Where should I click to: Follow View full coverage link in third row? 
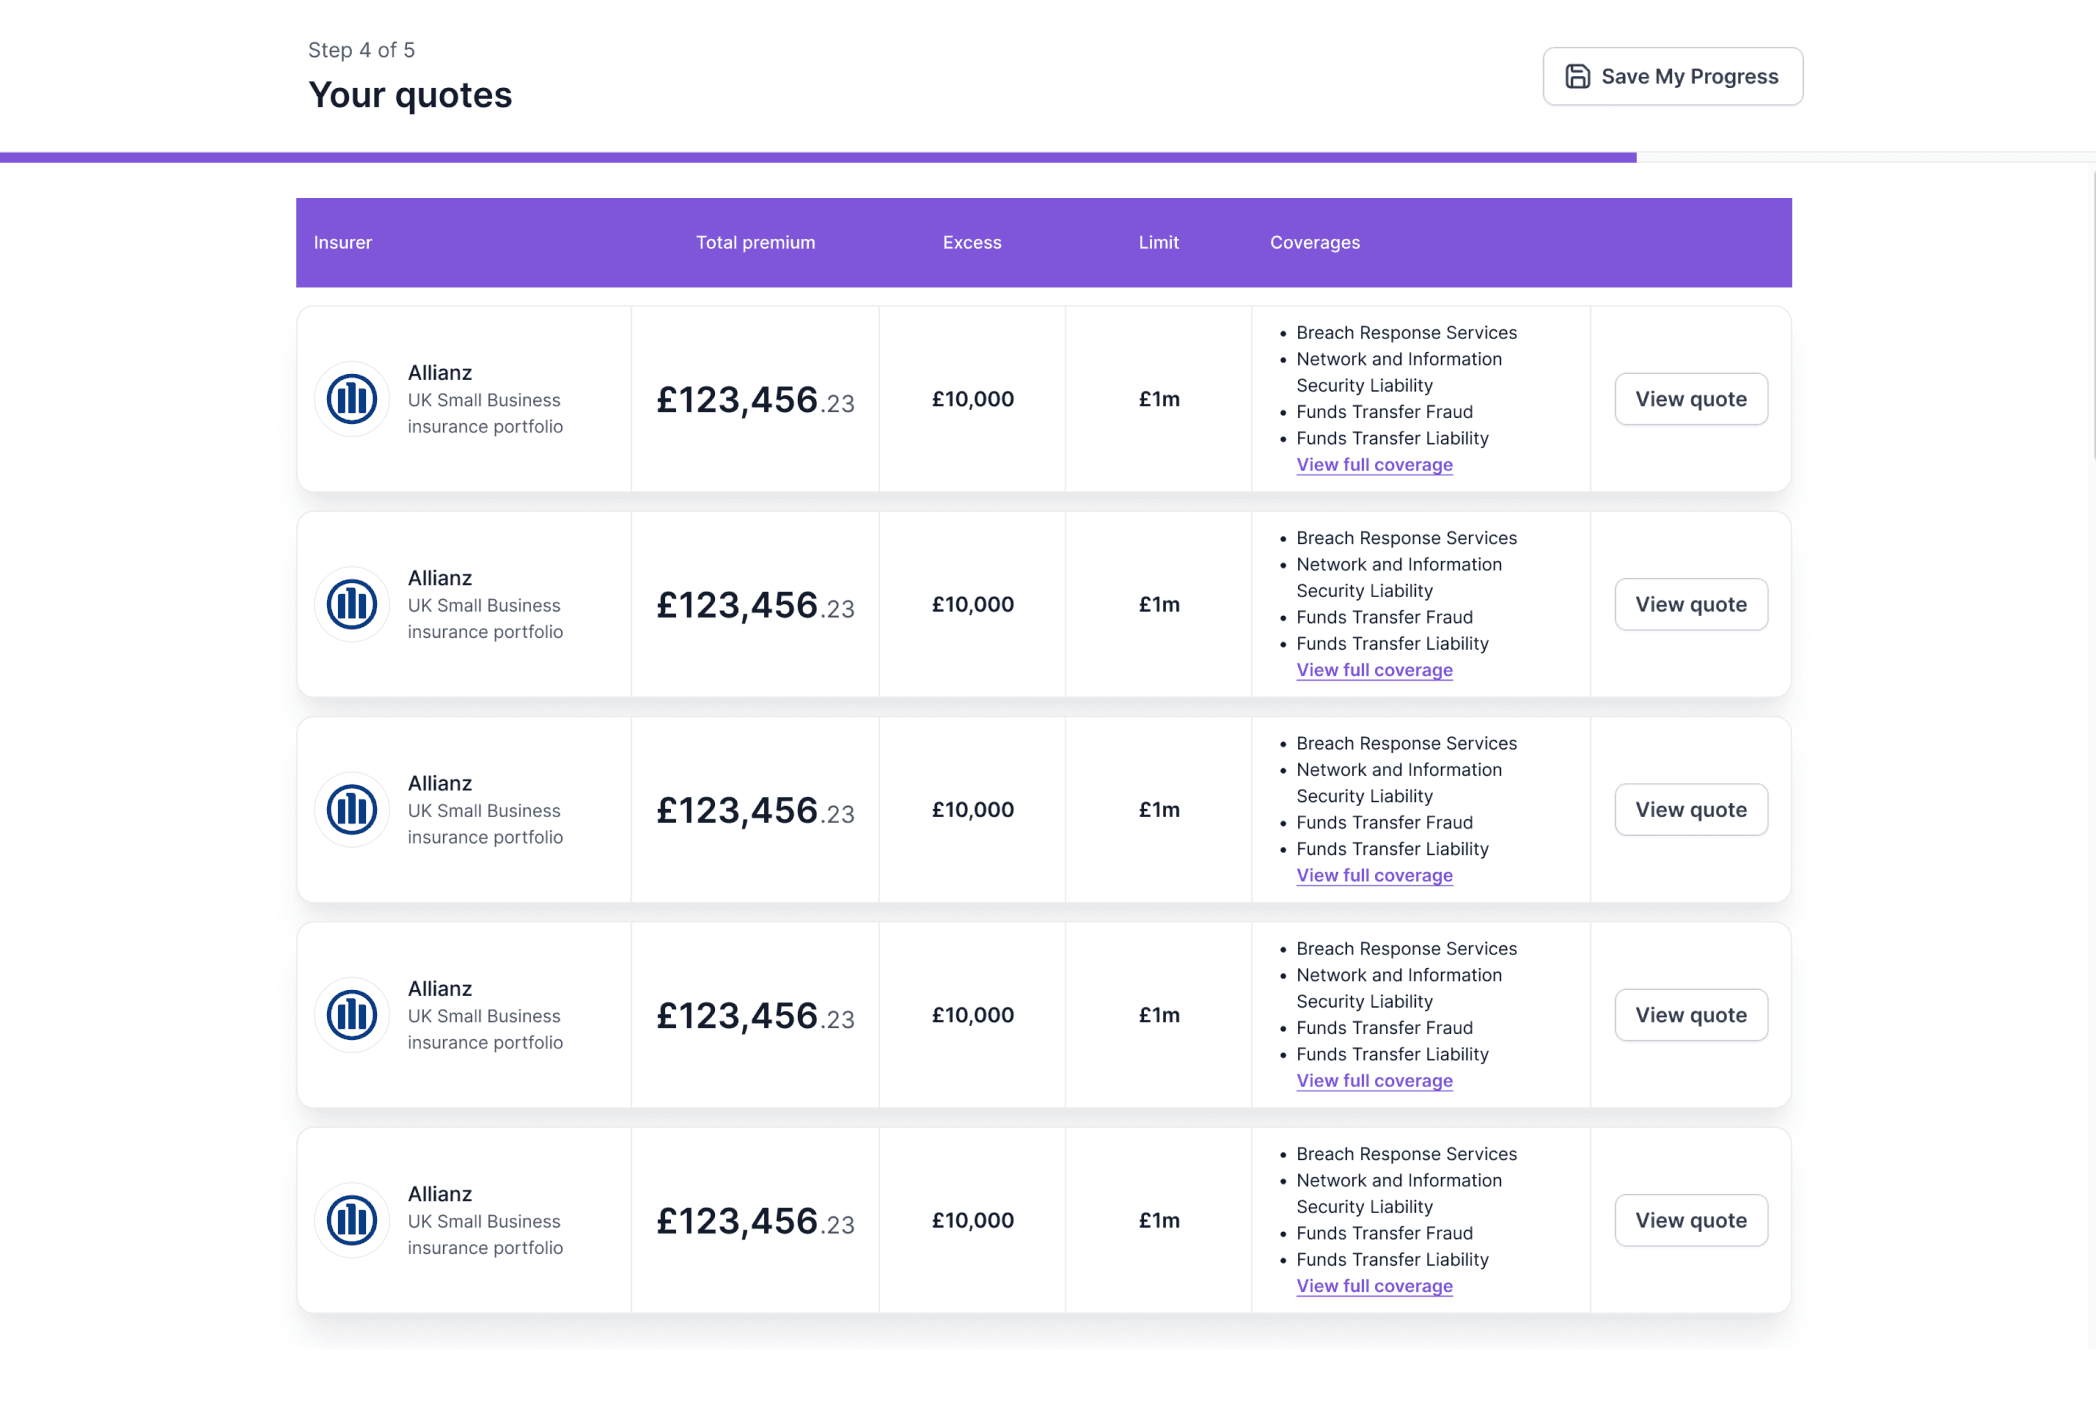(1374, 875)
